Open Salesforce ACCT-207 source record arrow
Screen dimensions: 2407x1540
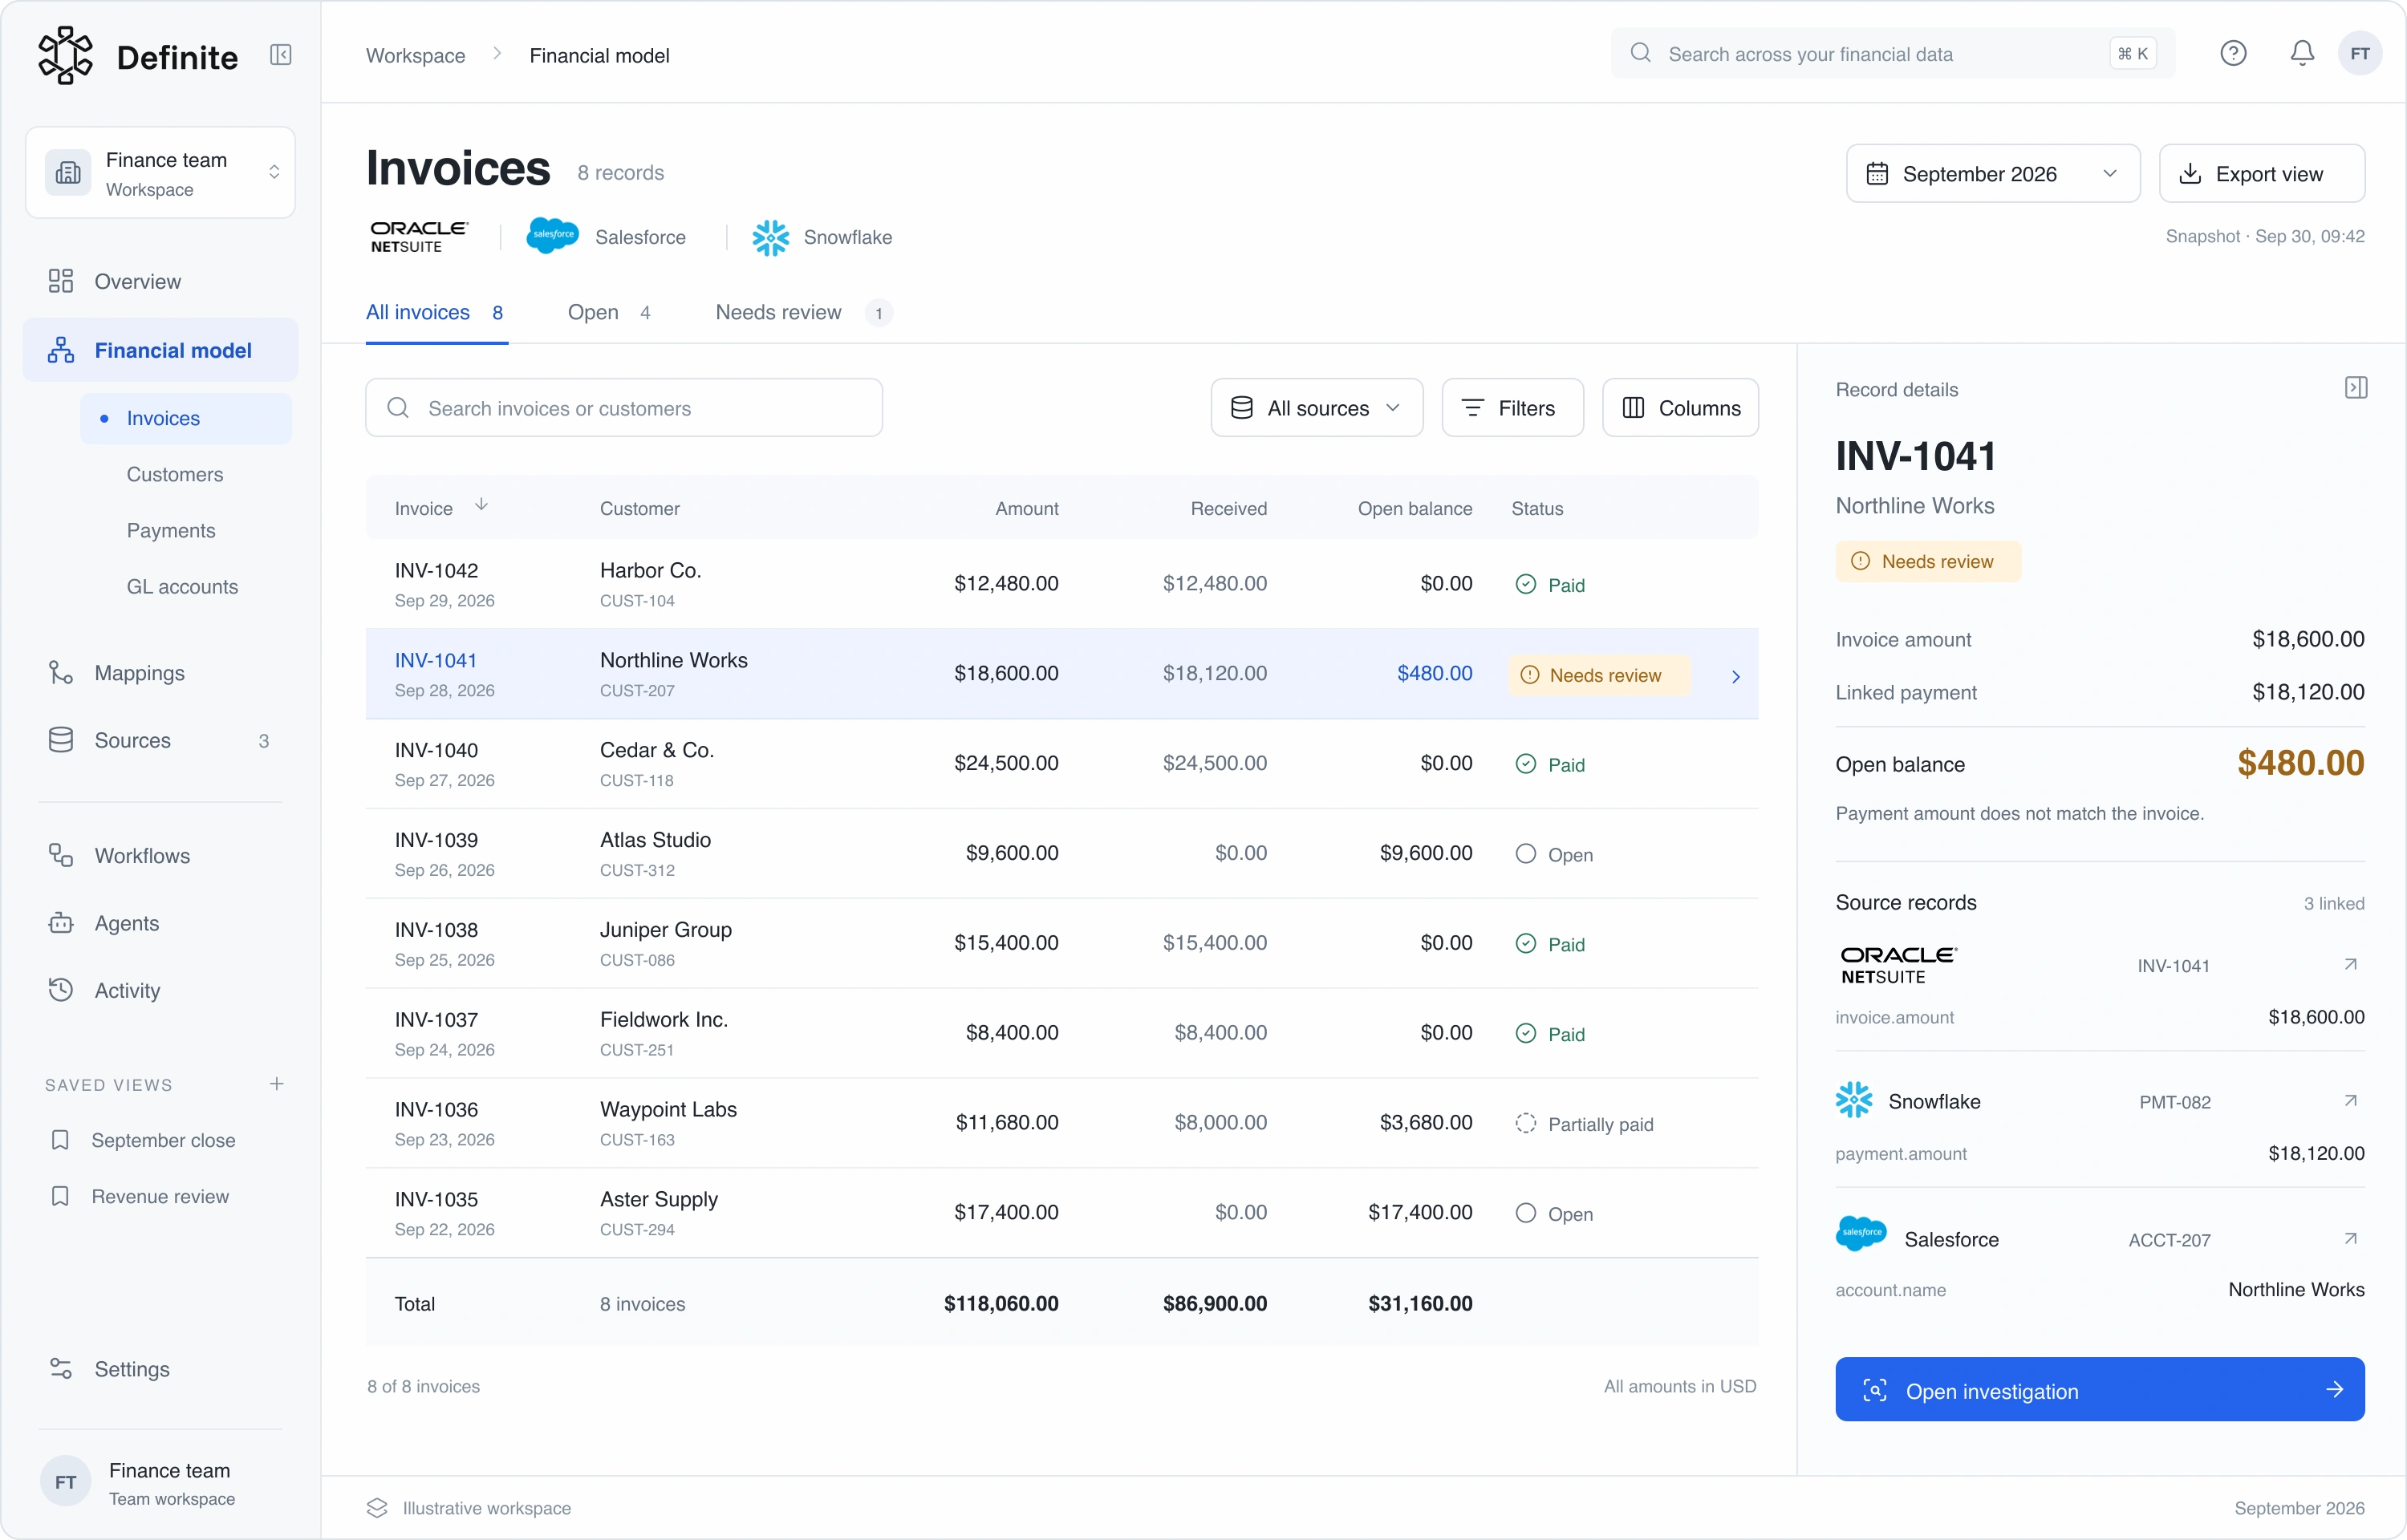(x=2350, y=1239)
